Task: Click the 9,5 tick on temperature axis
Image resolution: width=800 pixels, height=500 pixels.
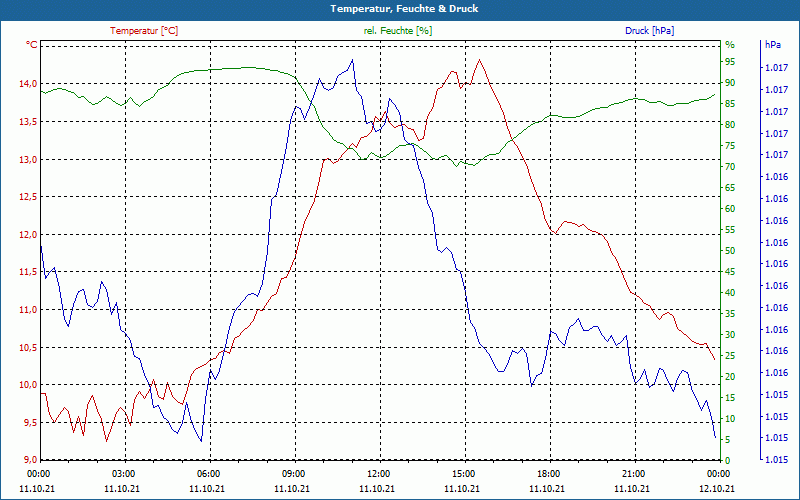Action: point(30,422)
